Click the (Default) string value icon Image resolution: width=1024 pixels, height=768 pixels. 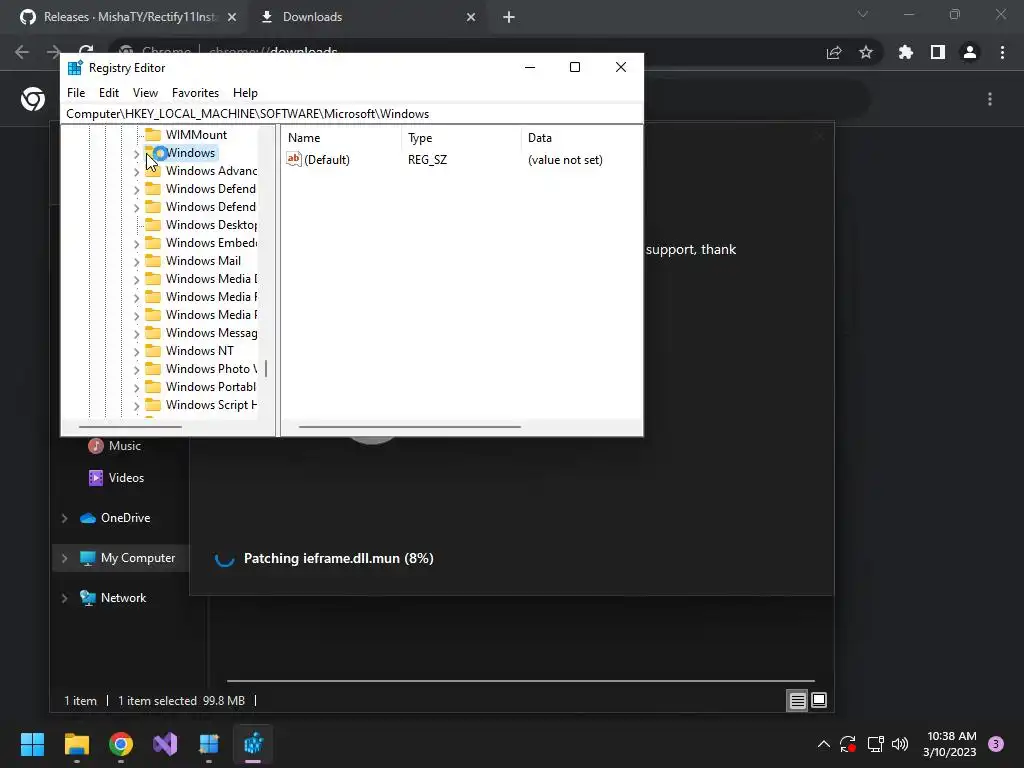pos(294,159)
